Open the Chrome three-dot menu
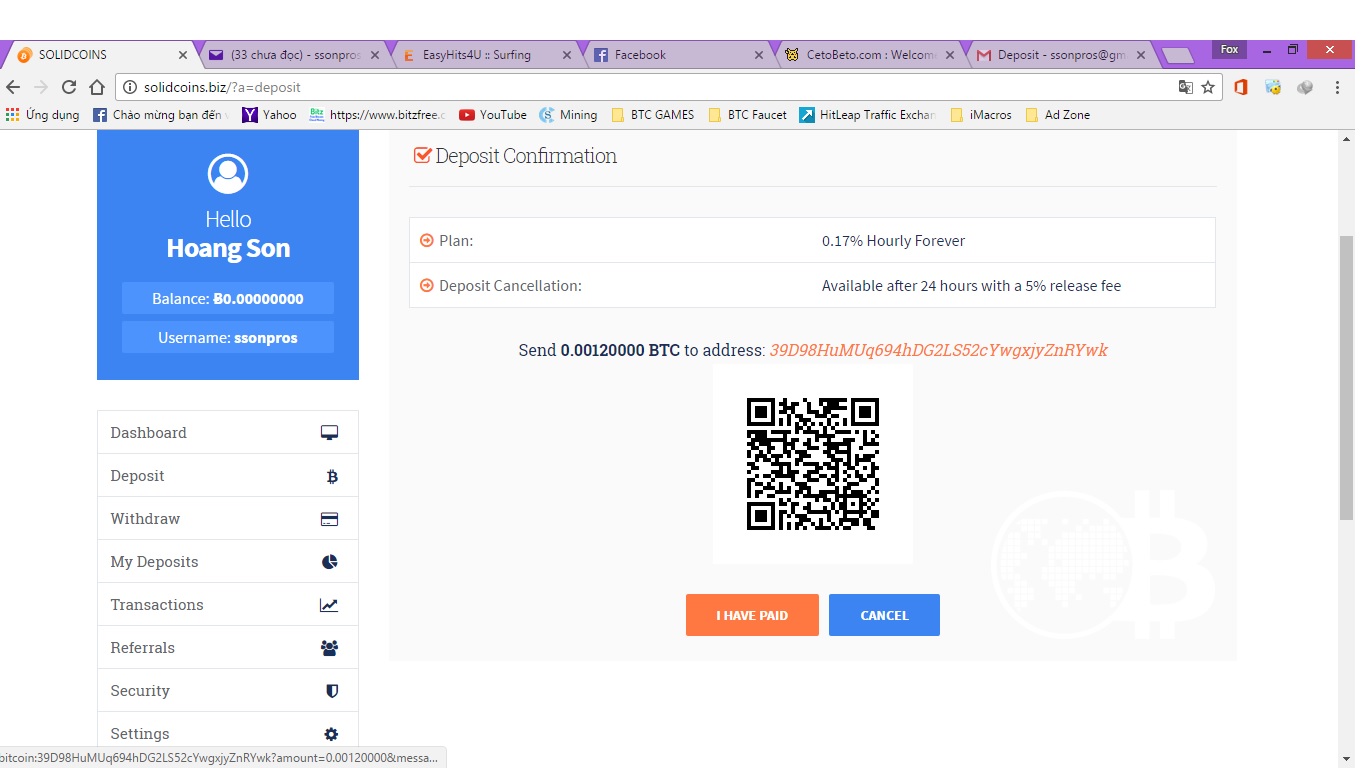This screenshot has height=768, width=1364. [1338, 87]
